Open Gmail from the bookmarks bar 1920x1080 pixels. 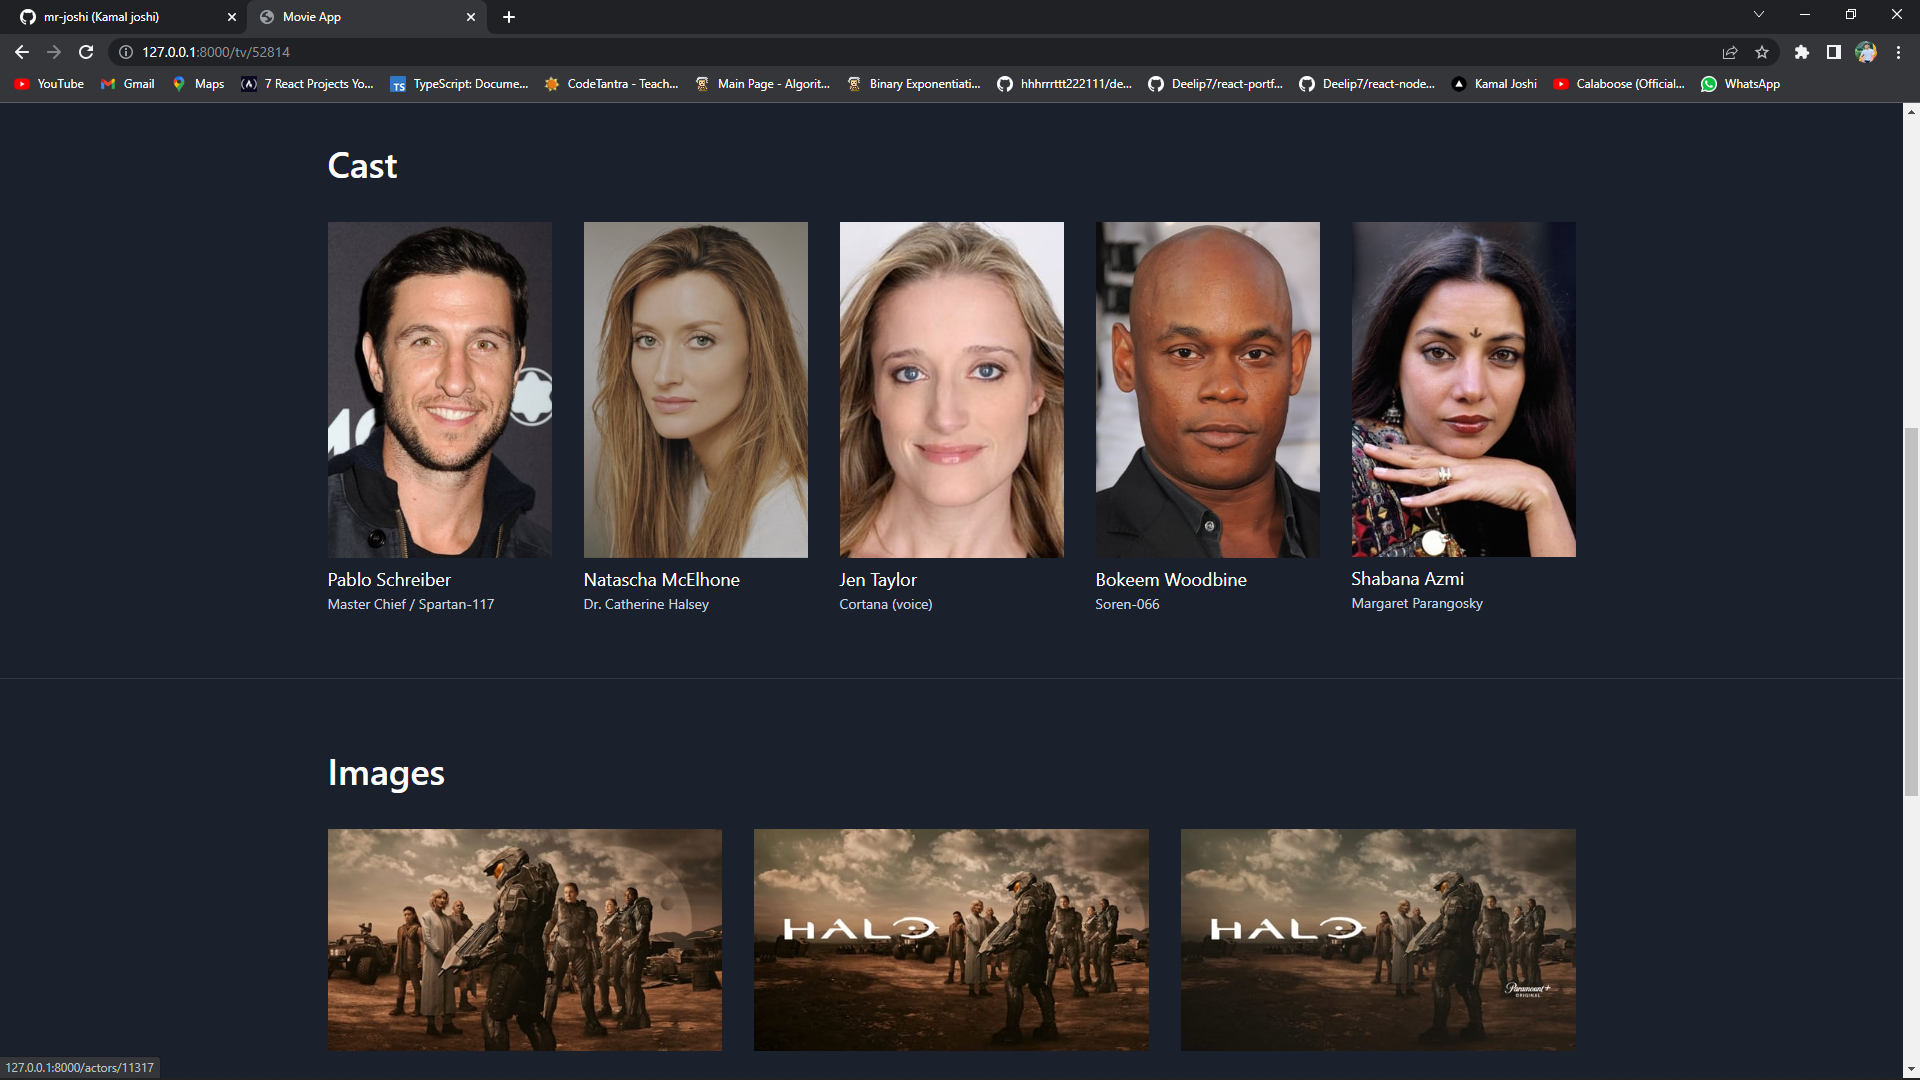click(x=126, y=84)
